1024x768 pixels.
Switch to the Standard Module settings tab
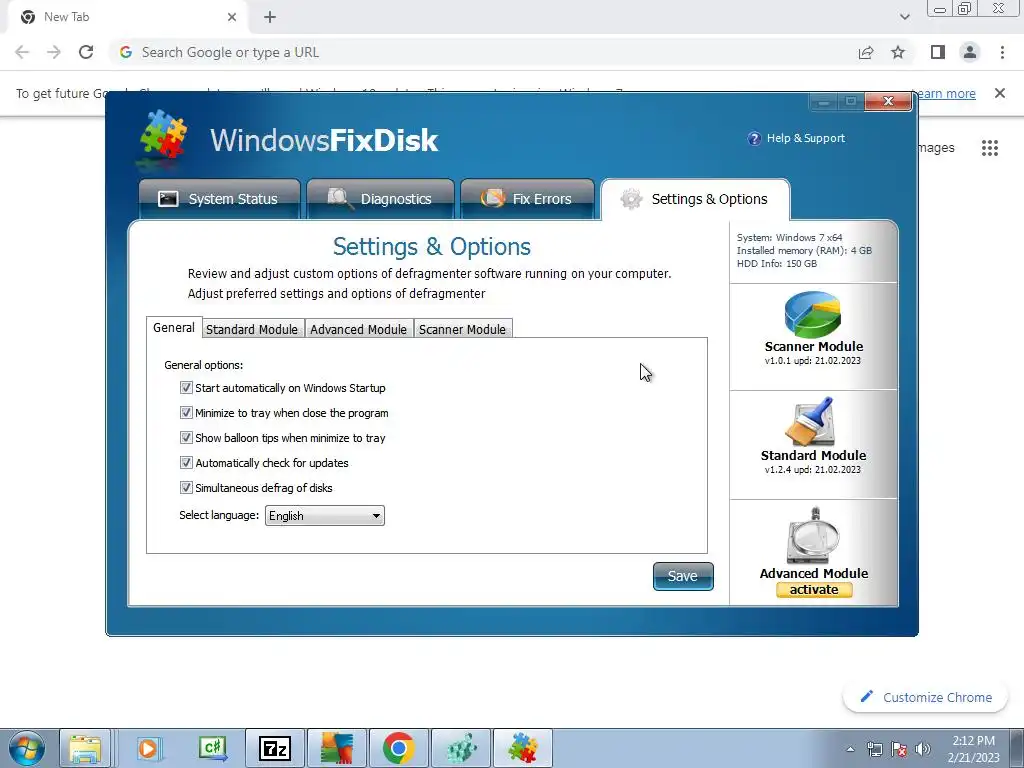(252, 329)
